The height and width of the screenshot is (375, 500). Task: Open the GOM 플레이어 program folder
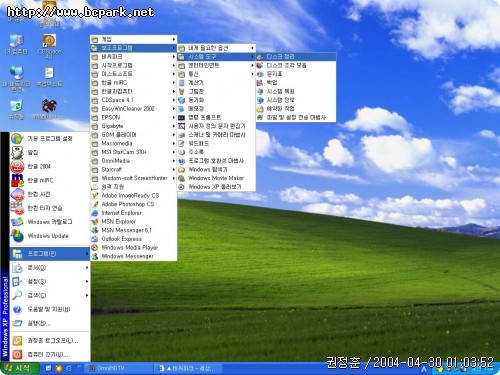point(134,135)
